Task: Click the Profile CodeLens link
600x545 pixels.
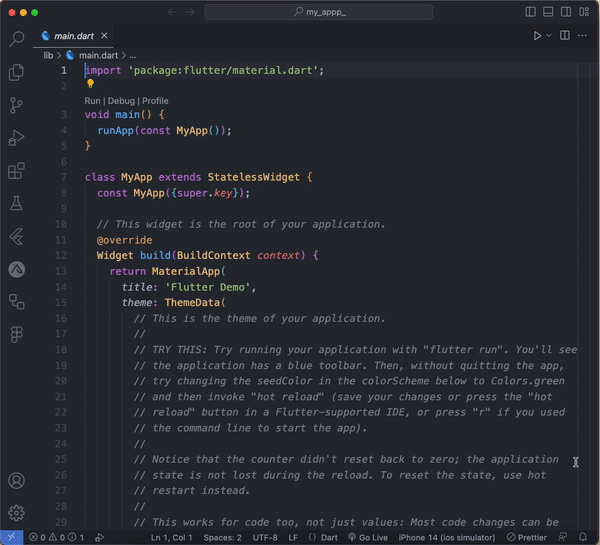Action: click(x=155, y=101)
